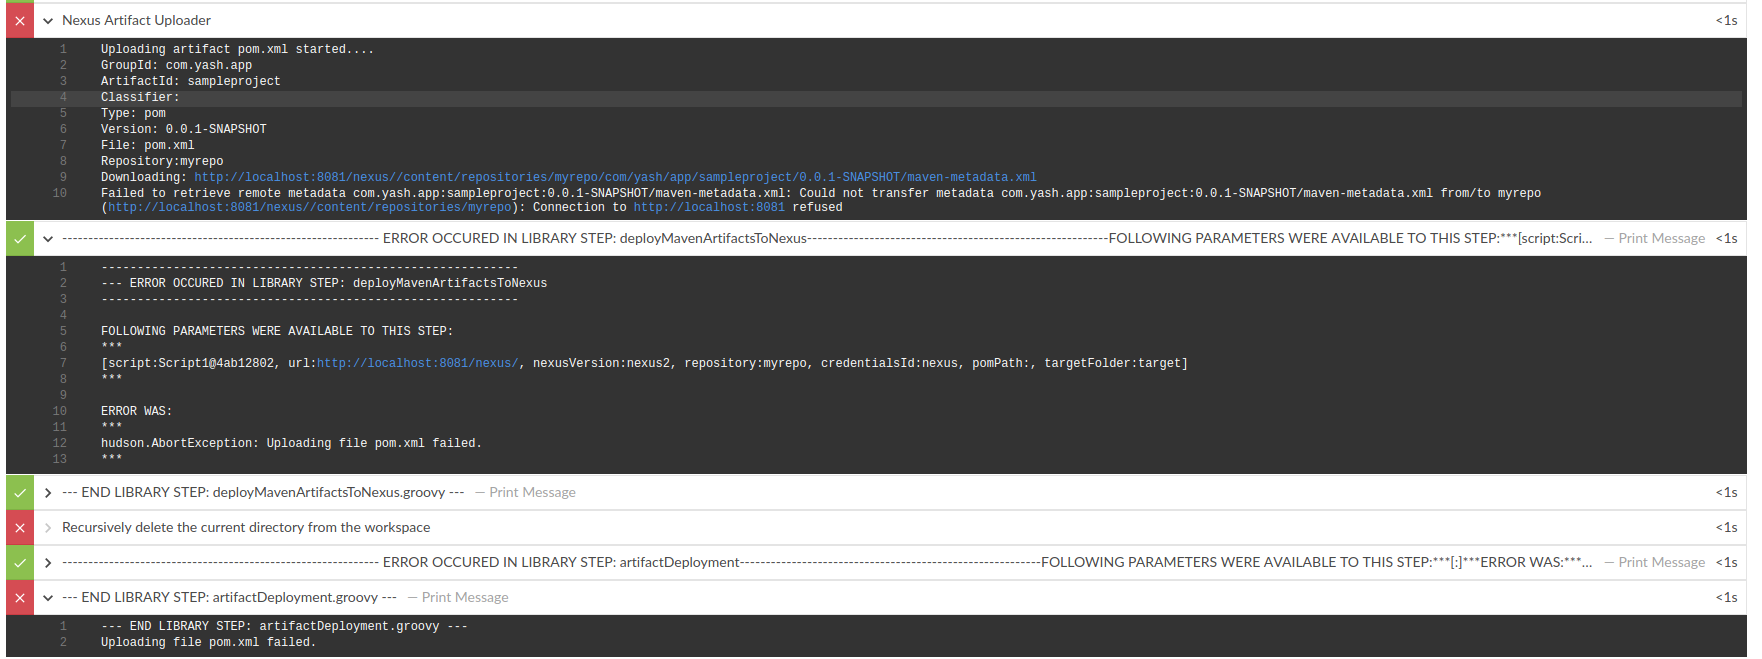
Task: Click the red failed status icon for Nexus Artifact Uploader
Action: coord(20,20)
